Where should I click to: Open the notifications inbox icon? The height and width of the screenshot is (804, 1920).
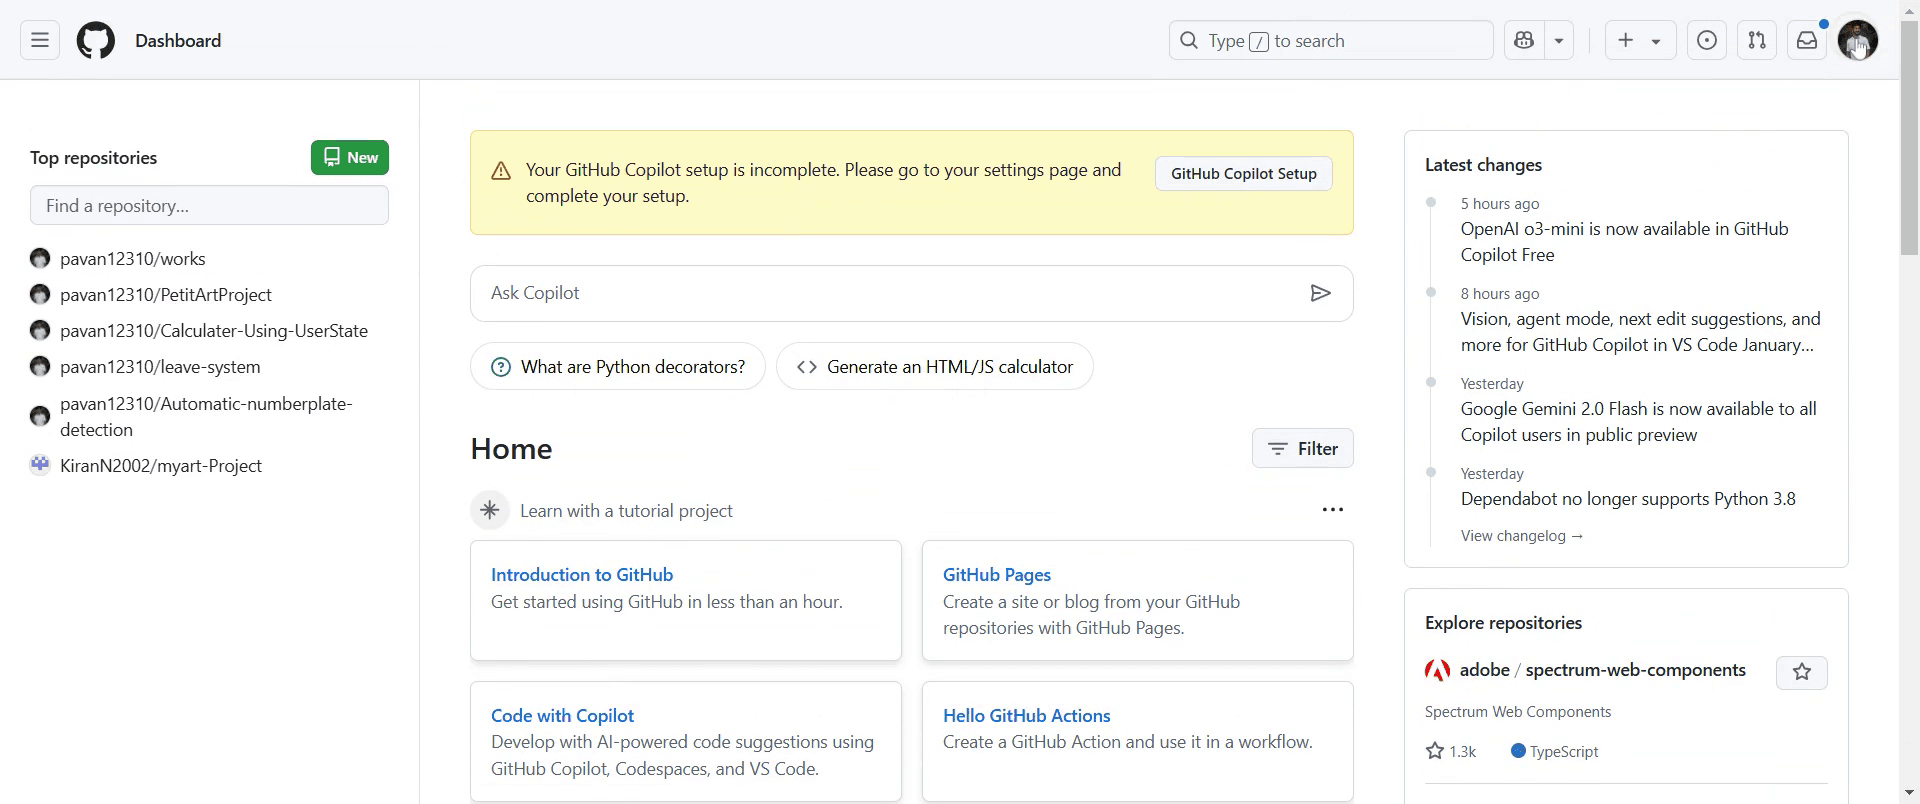(x=1807, y=40)
